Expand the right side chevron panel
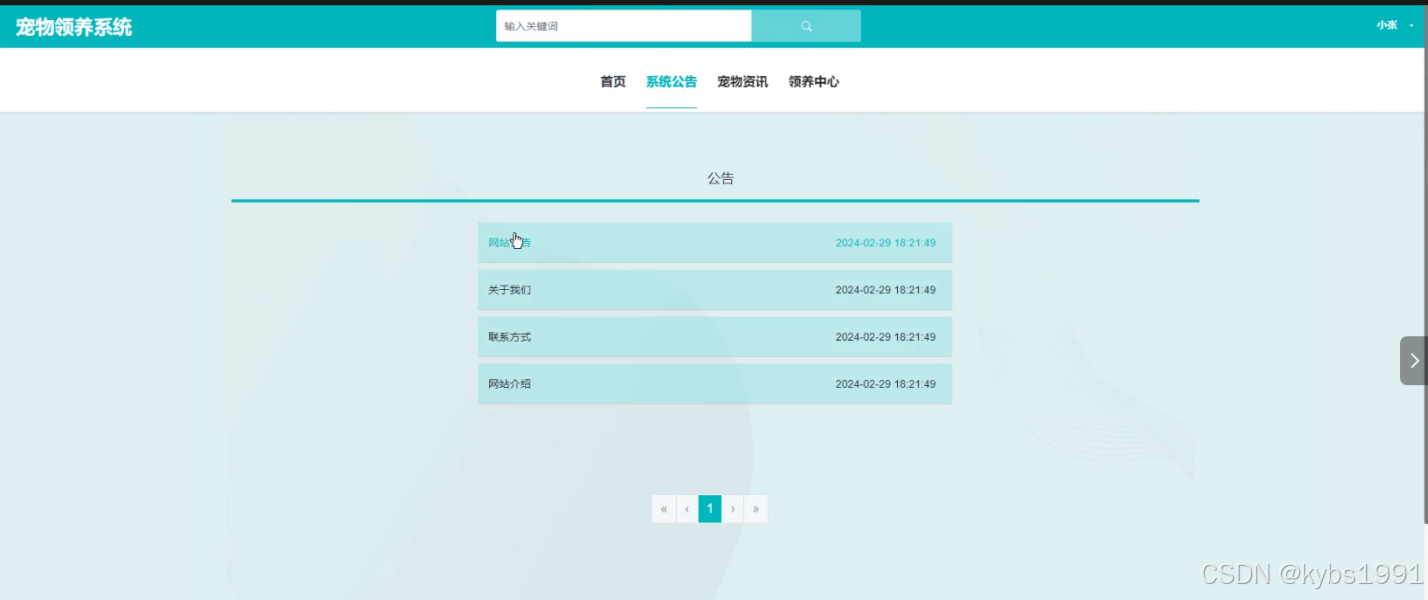The width and height of the screenshot is (1428, 600). coord(1413,361)
